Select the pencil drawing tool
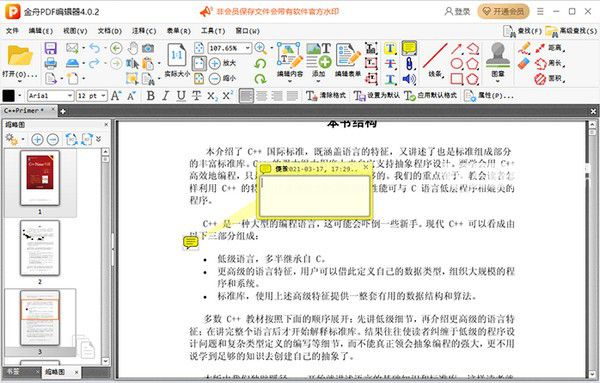The image size is (600, 383). coord(524,48)
